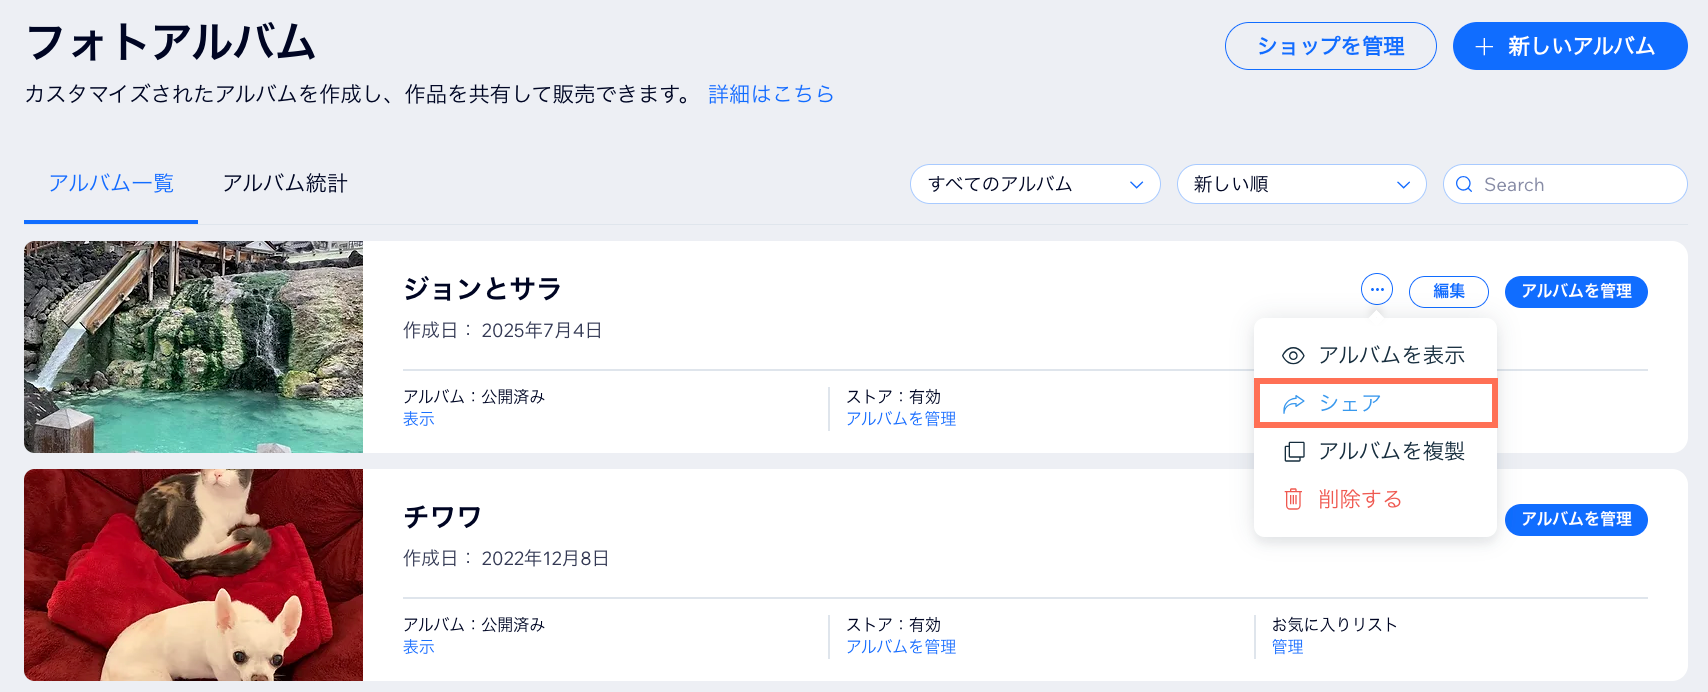The width and height of the screenshot is (1708, 692).
Task: Click the eye icon for アルバムを表示
Action: (1293, 356)
